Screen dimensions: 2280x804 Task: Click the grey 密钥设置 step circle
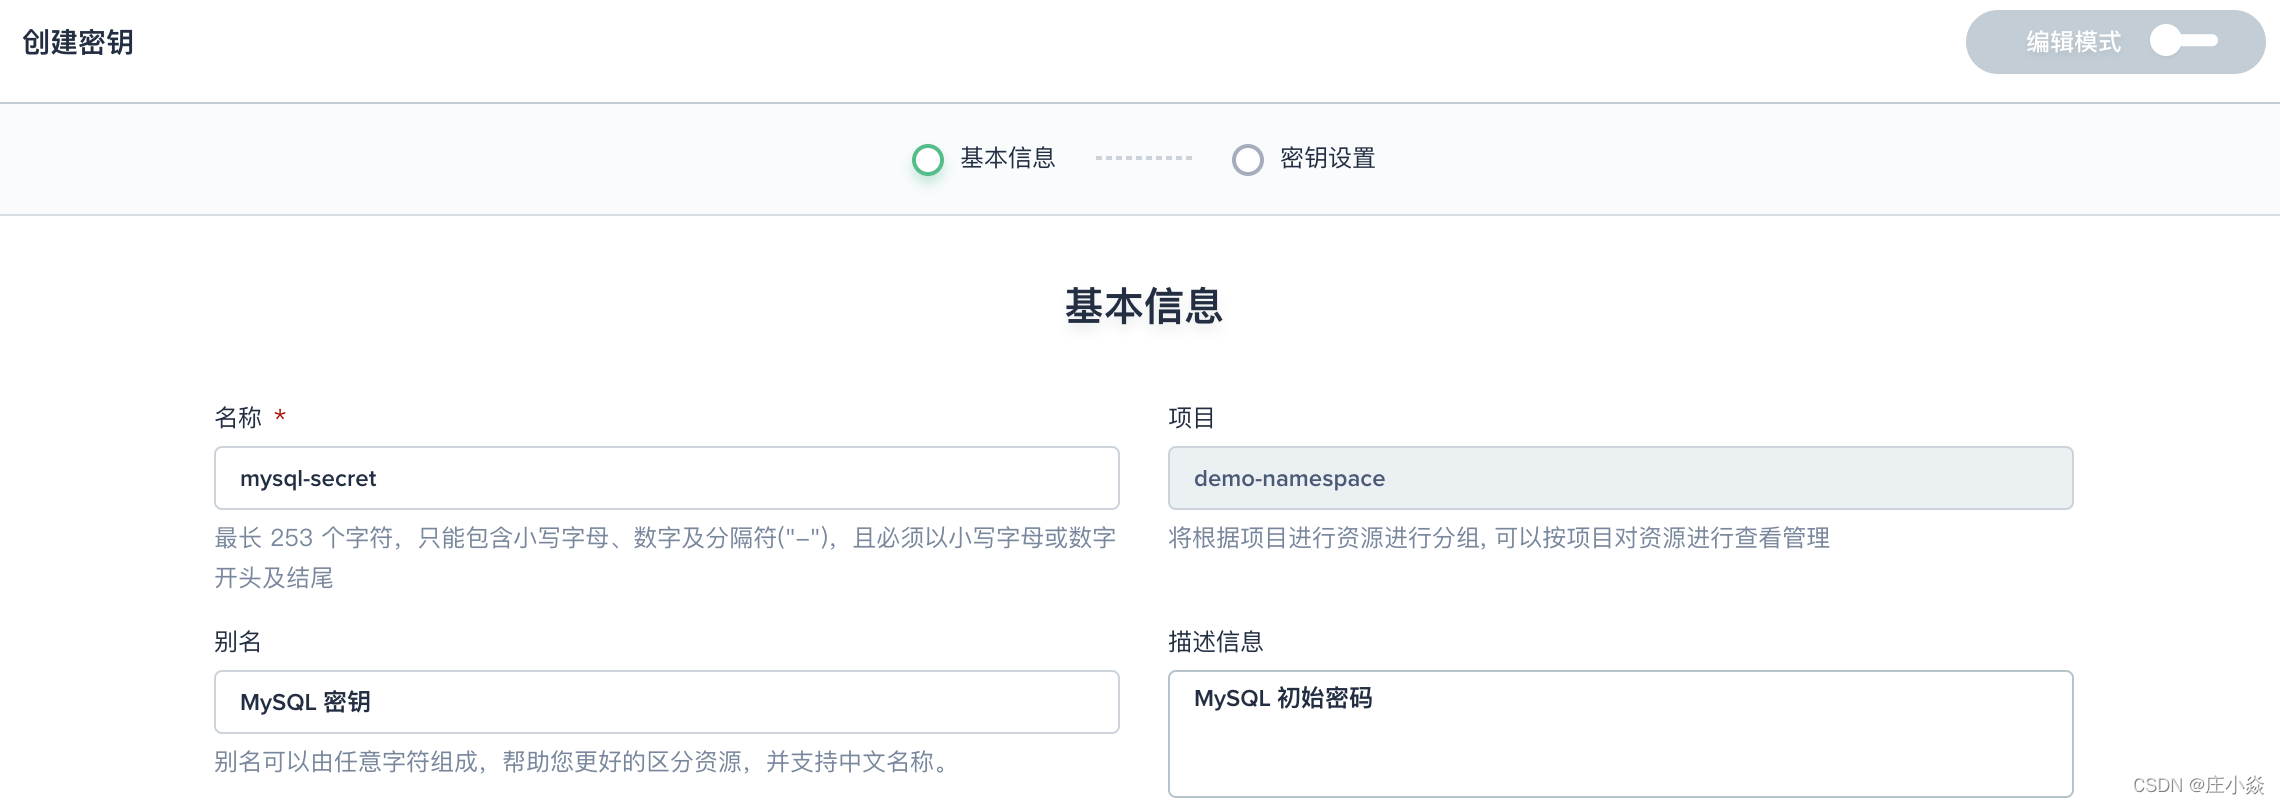(1248, 159)
